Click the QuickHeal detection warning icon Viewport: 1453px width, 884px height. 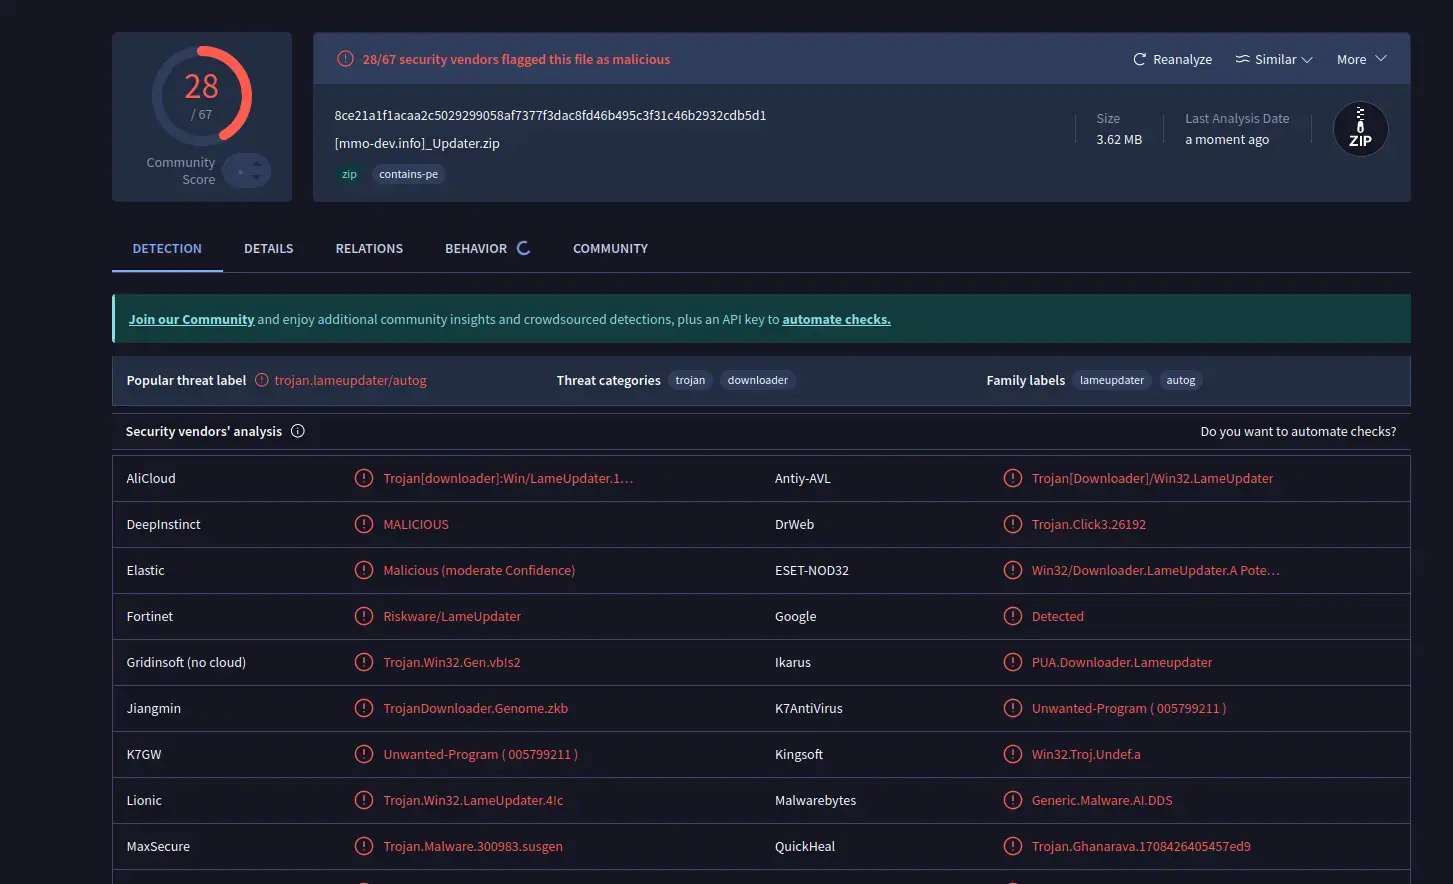[1013, 846]
